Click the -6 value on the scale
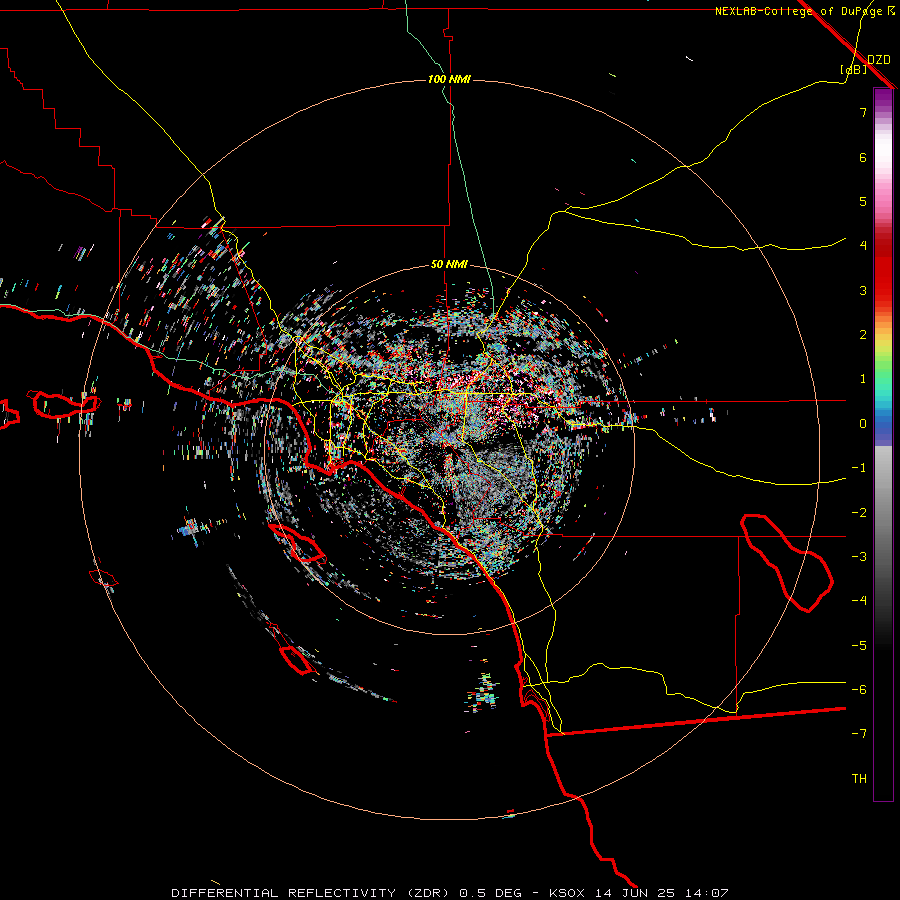This screenshot has height=900, width=900. (859, 690)
